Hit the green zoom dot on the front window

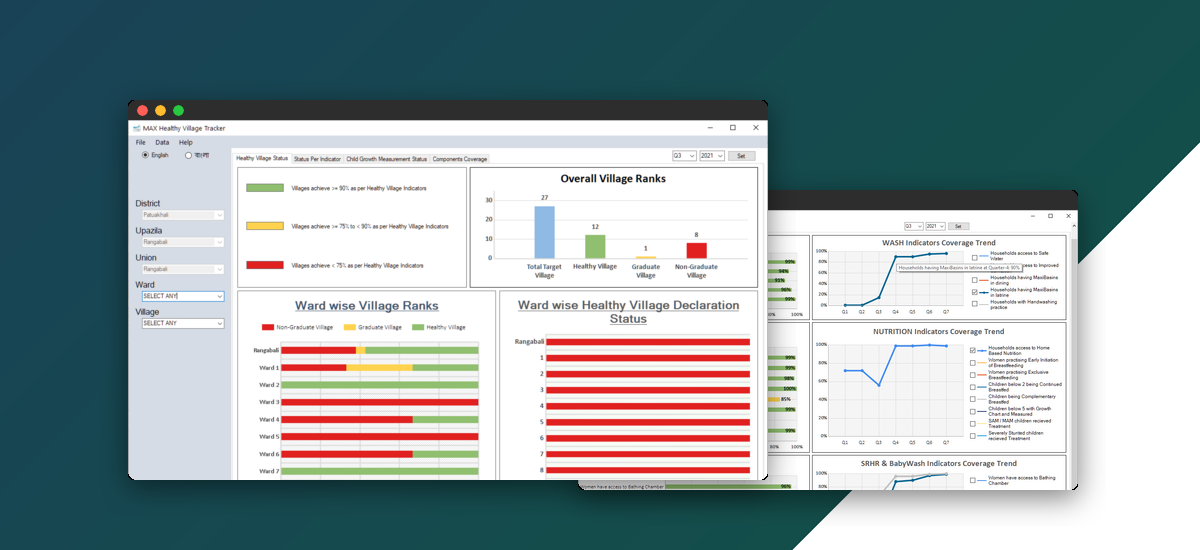(178, 110)
